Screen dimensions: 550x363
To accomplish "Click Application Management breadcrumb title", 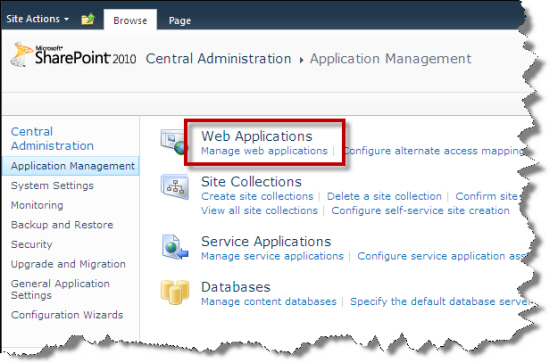I will [390, 59].
